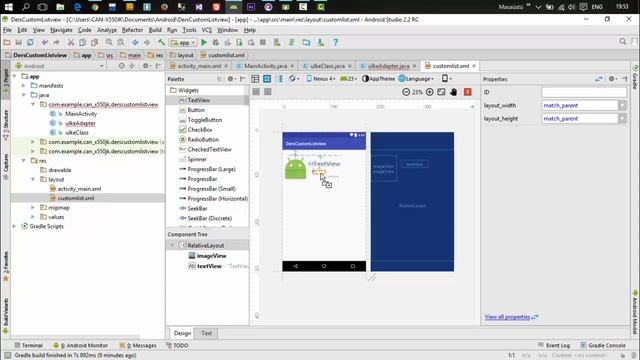Select Button widget in the Palette

(x=196, y=110)
